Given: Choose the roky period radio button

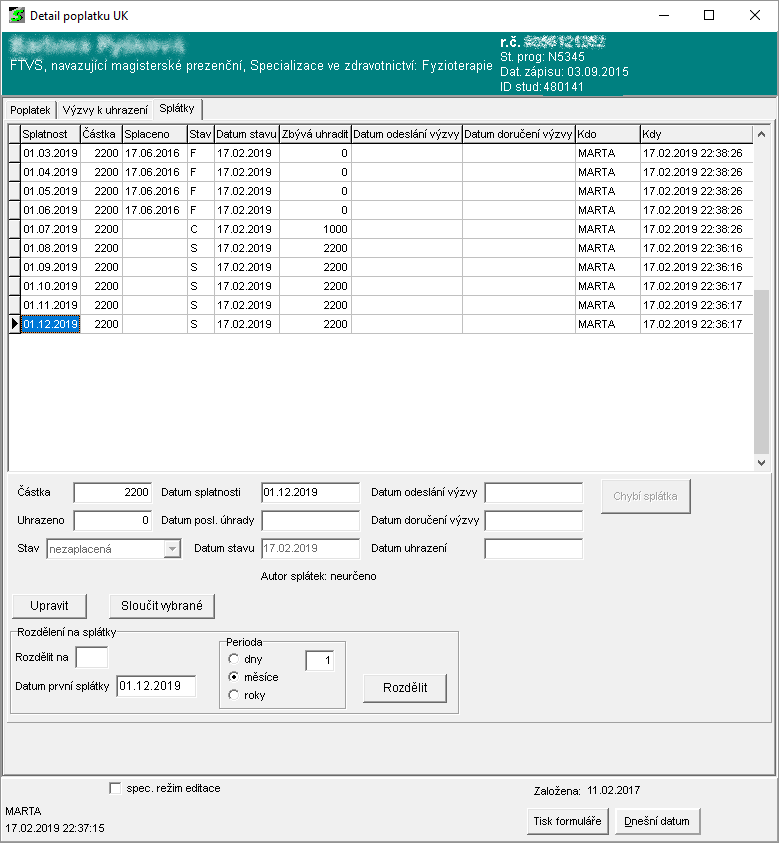Looking at the screenshot, I should click(234, 695).
